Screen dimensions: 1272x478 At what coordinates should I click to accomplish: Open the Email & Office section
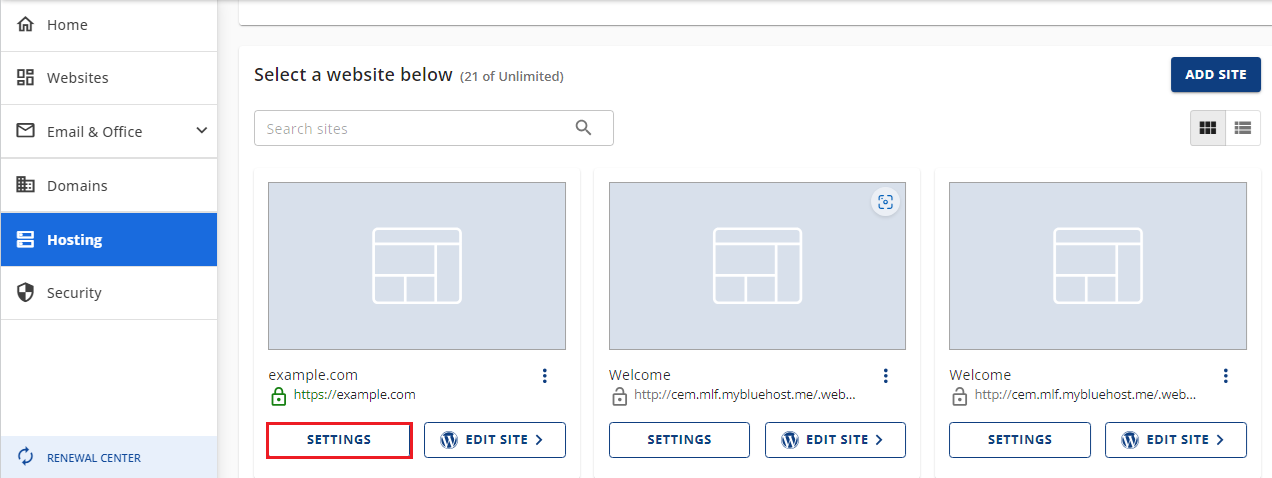coord(108,131)
